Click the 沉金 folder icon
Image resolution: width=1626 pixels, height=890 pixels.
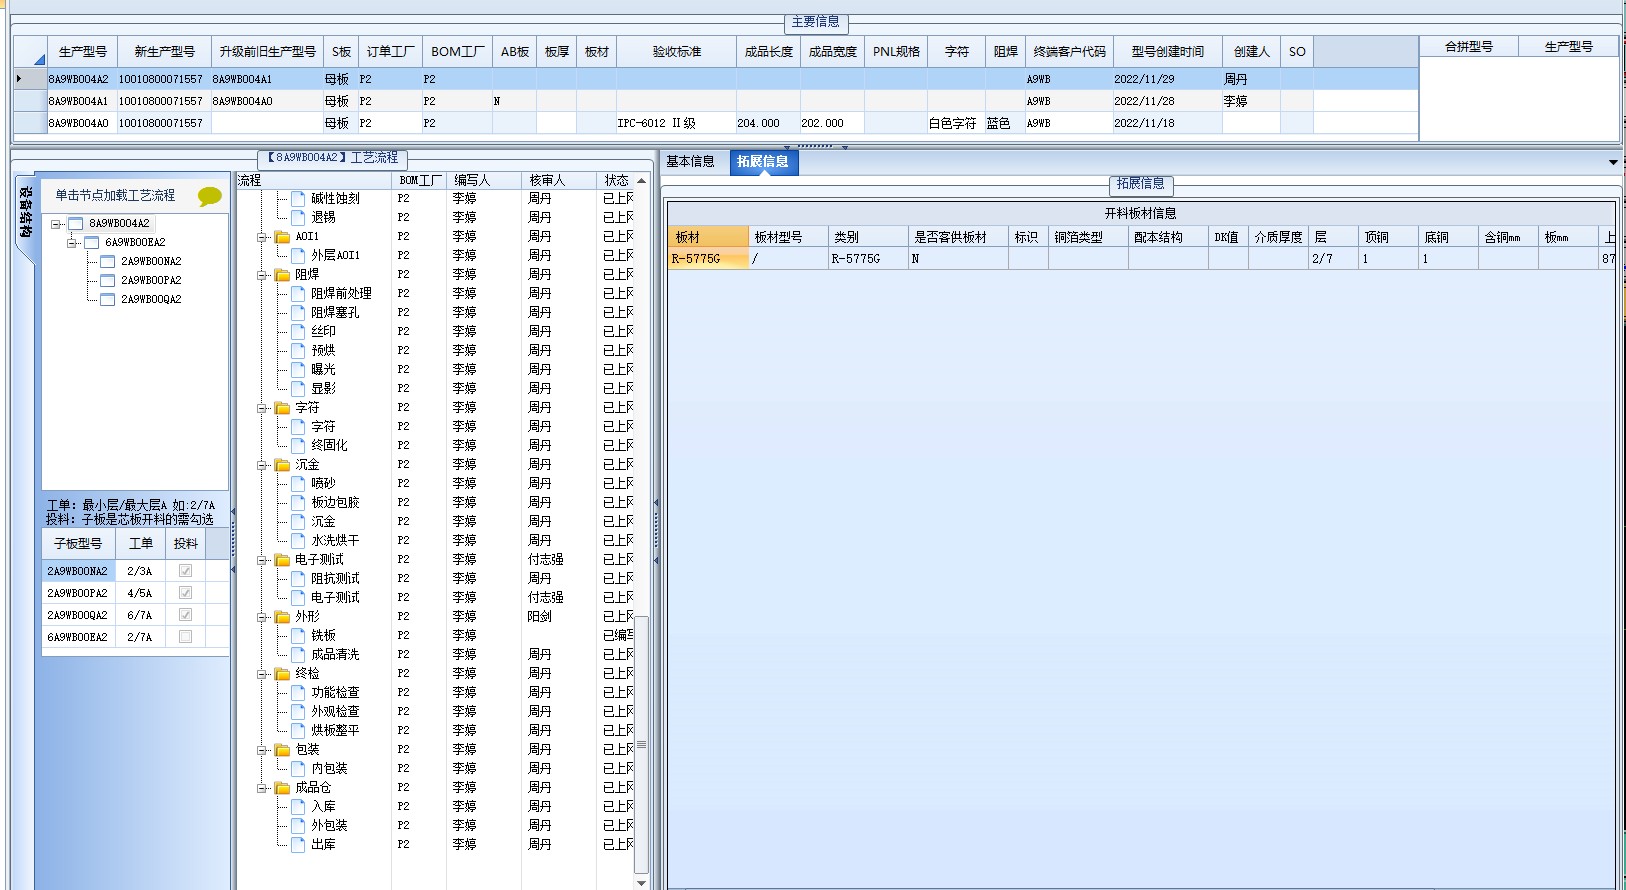(x=282, y=465)
